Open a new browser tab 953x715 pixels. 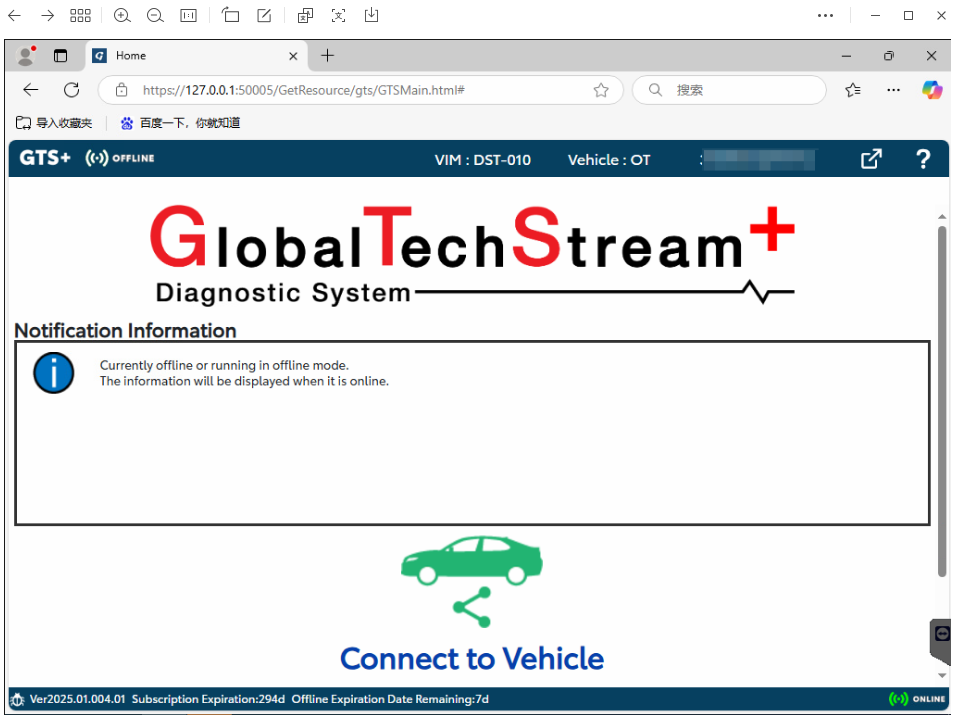(x=327, y=56)
